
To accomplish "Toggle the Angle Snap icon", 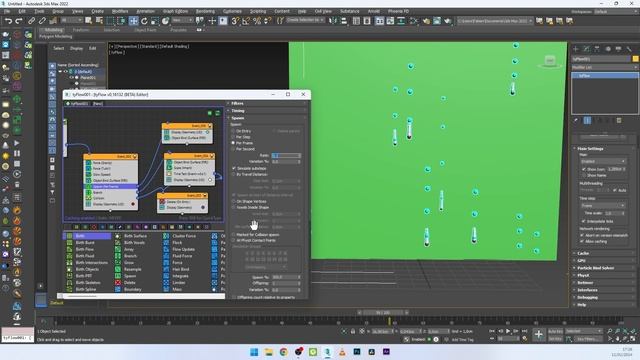I will 246,20.
